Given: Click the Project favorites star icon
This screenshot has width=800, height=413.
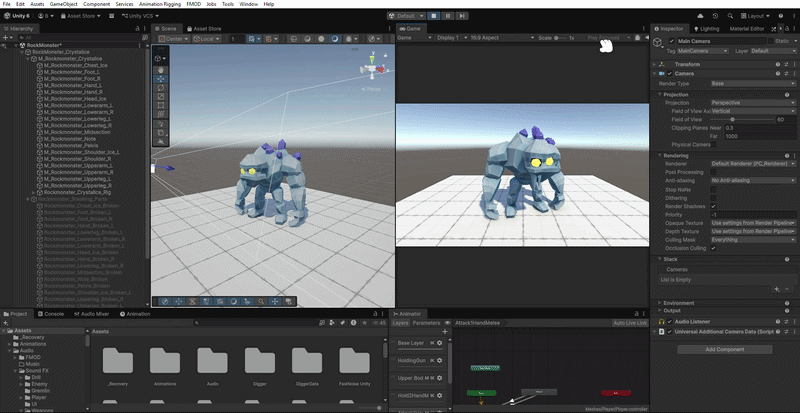Looking at the screenshot, I should (x=364, y=323).
